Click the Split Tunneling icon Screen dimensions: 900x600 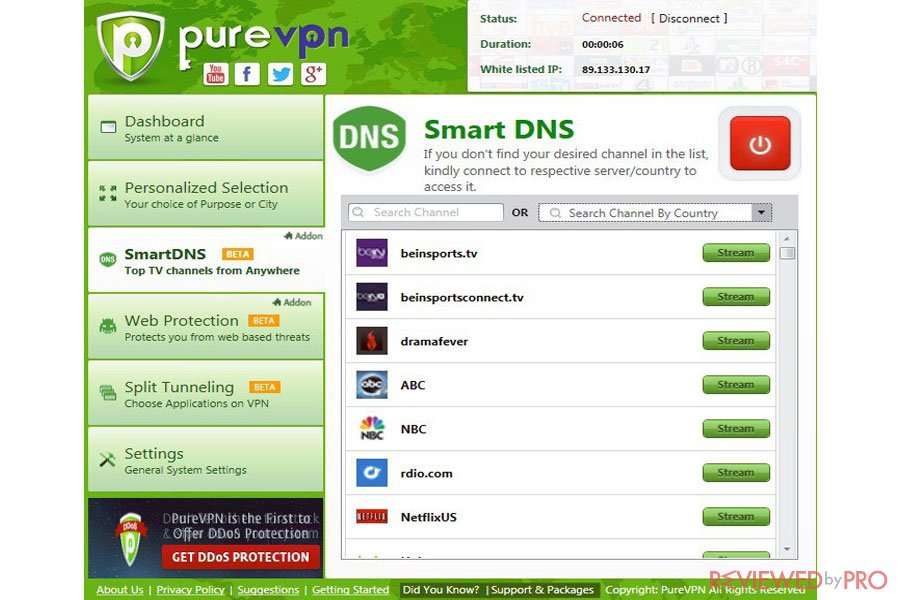click(x=107, y=393)
